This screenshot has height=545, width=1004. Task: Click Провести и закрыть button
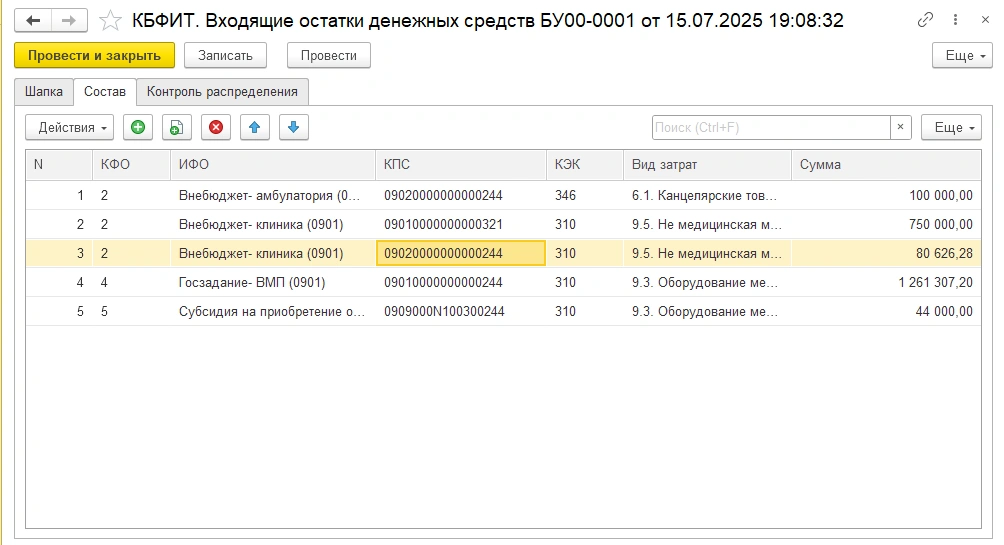(94, 56)
